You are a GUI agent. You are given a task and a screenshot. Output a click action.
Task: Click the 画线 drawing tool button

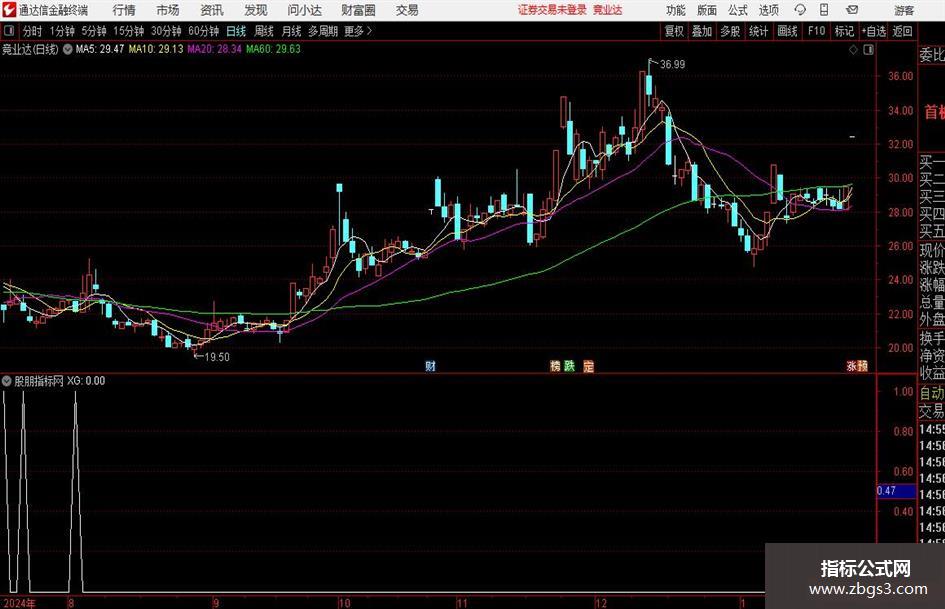click(787, 31)
